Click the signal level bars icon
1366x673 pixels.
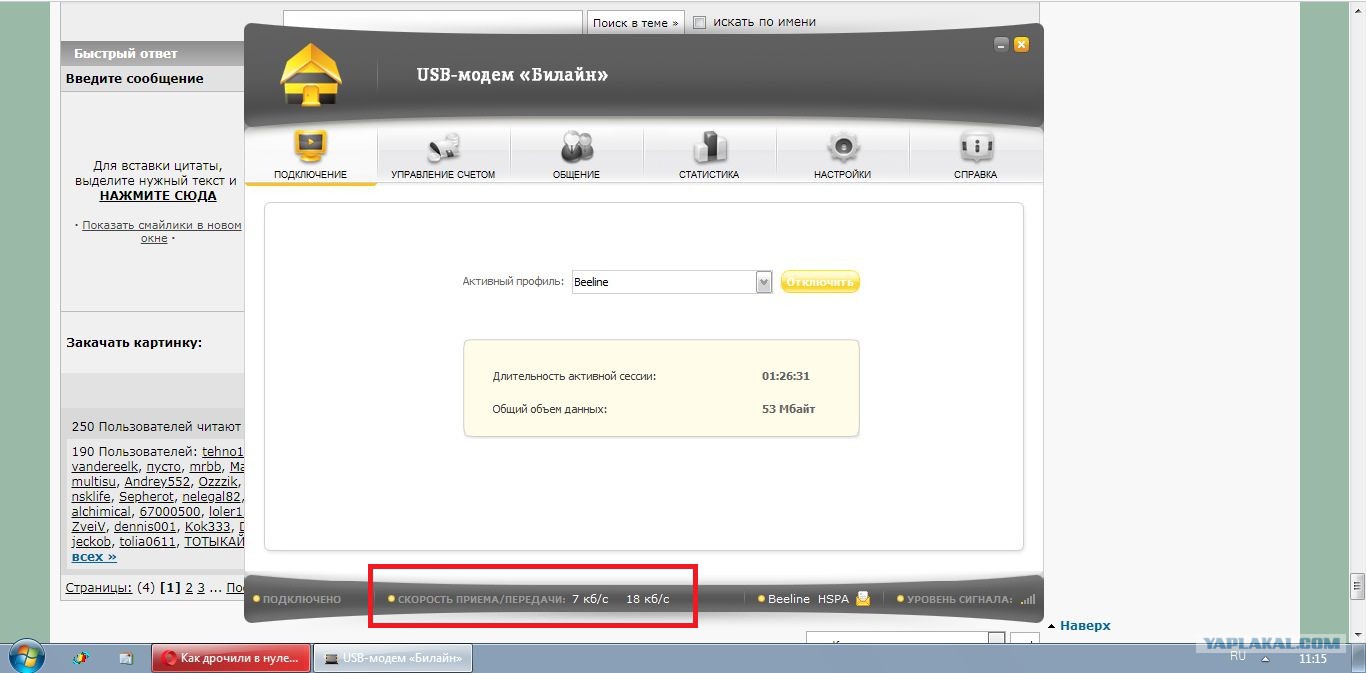pyautogui.click(x=1027, y=599)
